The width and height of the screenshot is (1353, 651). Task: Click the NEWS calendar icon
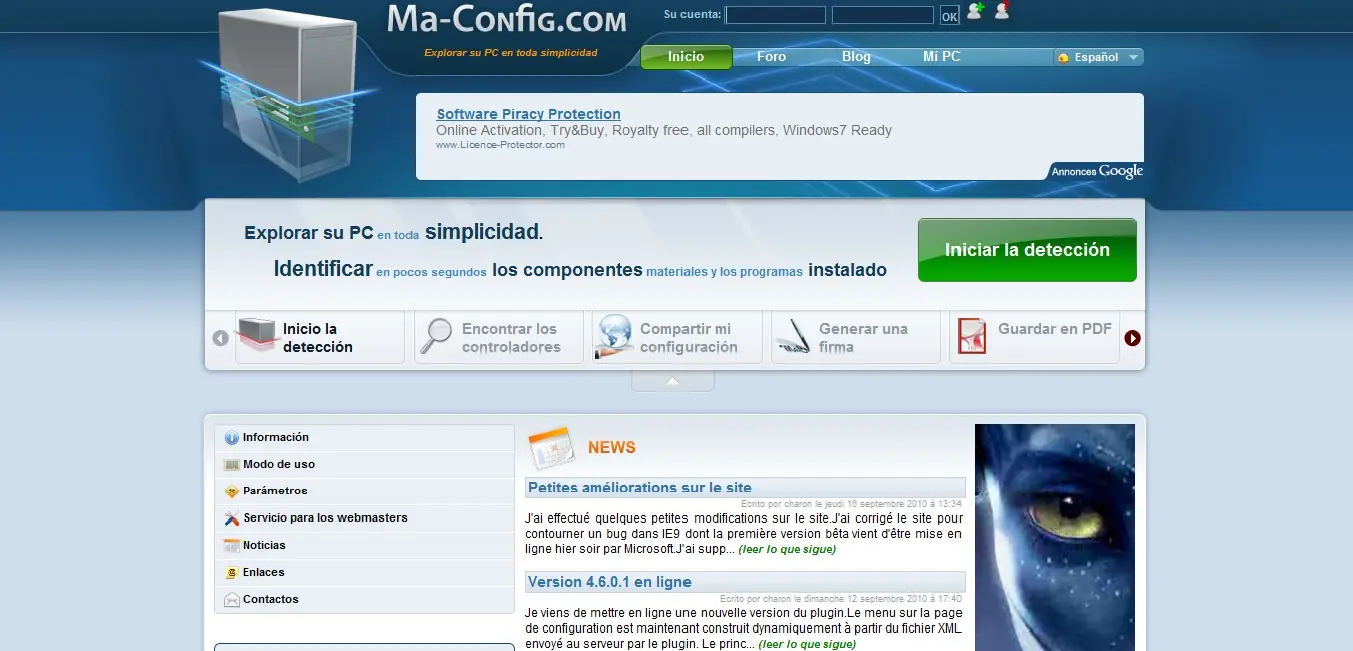(x=551, y=447)
